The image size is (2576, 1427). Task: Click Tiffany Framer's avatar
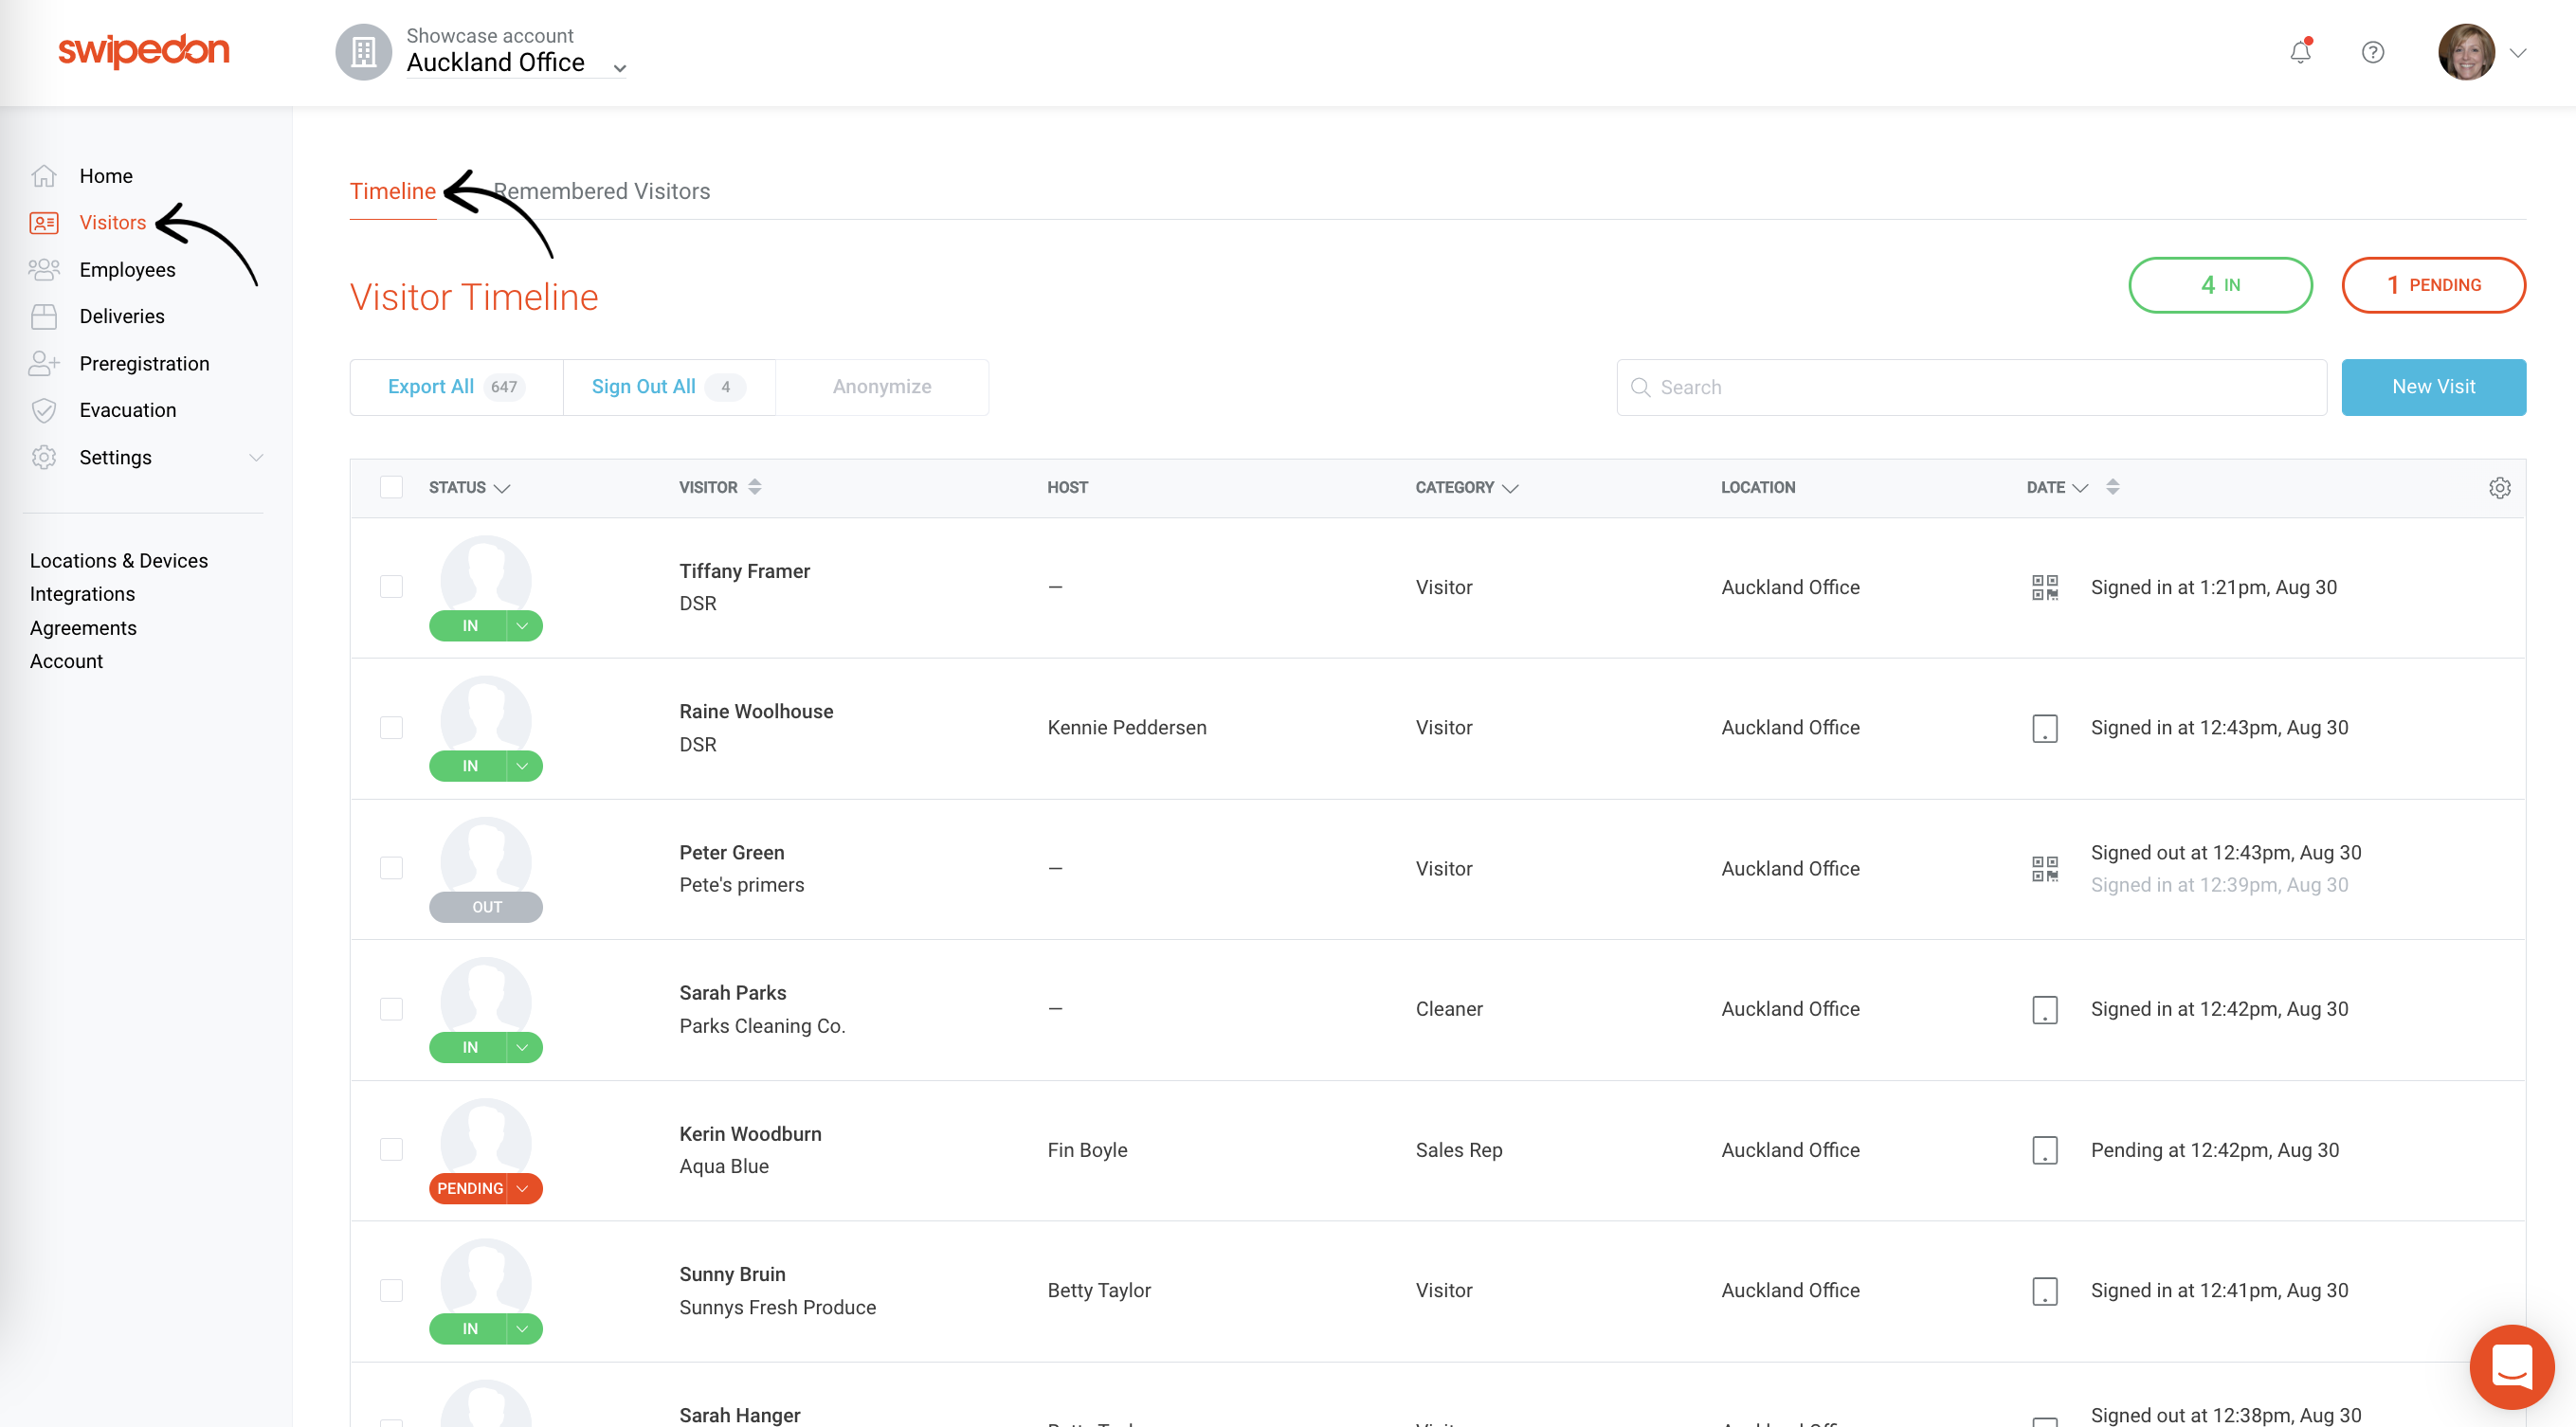486,574
